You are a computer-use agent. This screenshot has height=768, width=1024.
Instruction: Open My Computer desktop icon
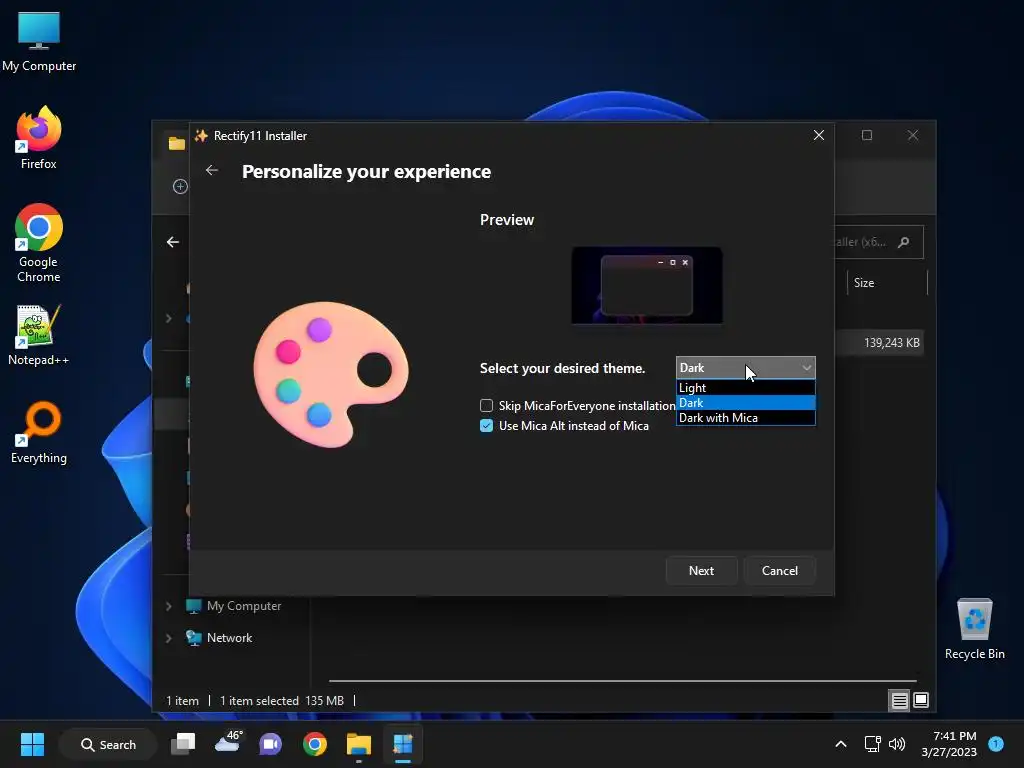39,42
